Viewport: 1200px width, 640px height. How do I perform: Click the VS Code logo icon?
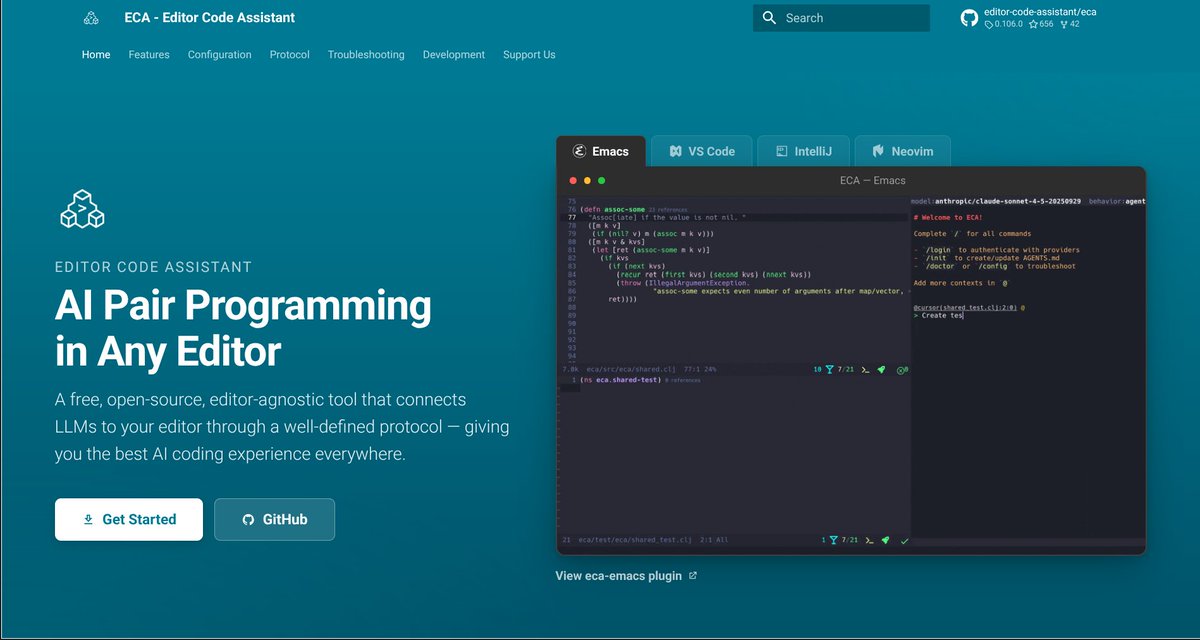coord(674,151)
